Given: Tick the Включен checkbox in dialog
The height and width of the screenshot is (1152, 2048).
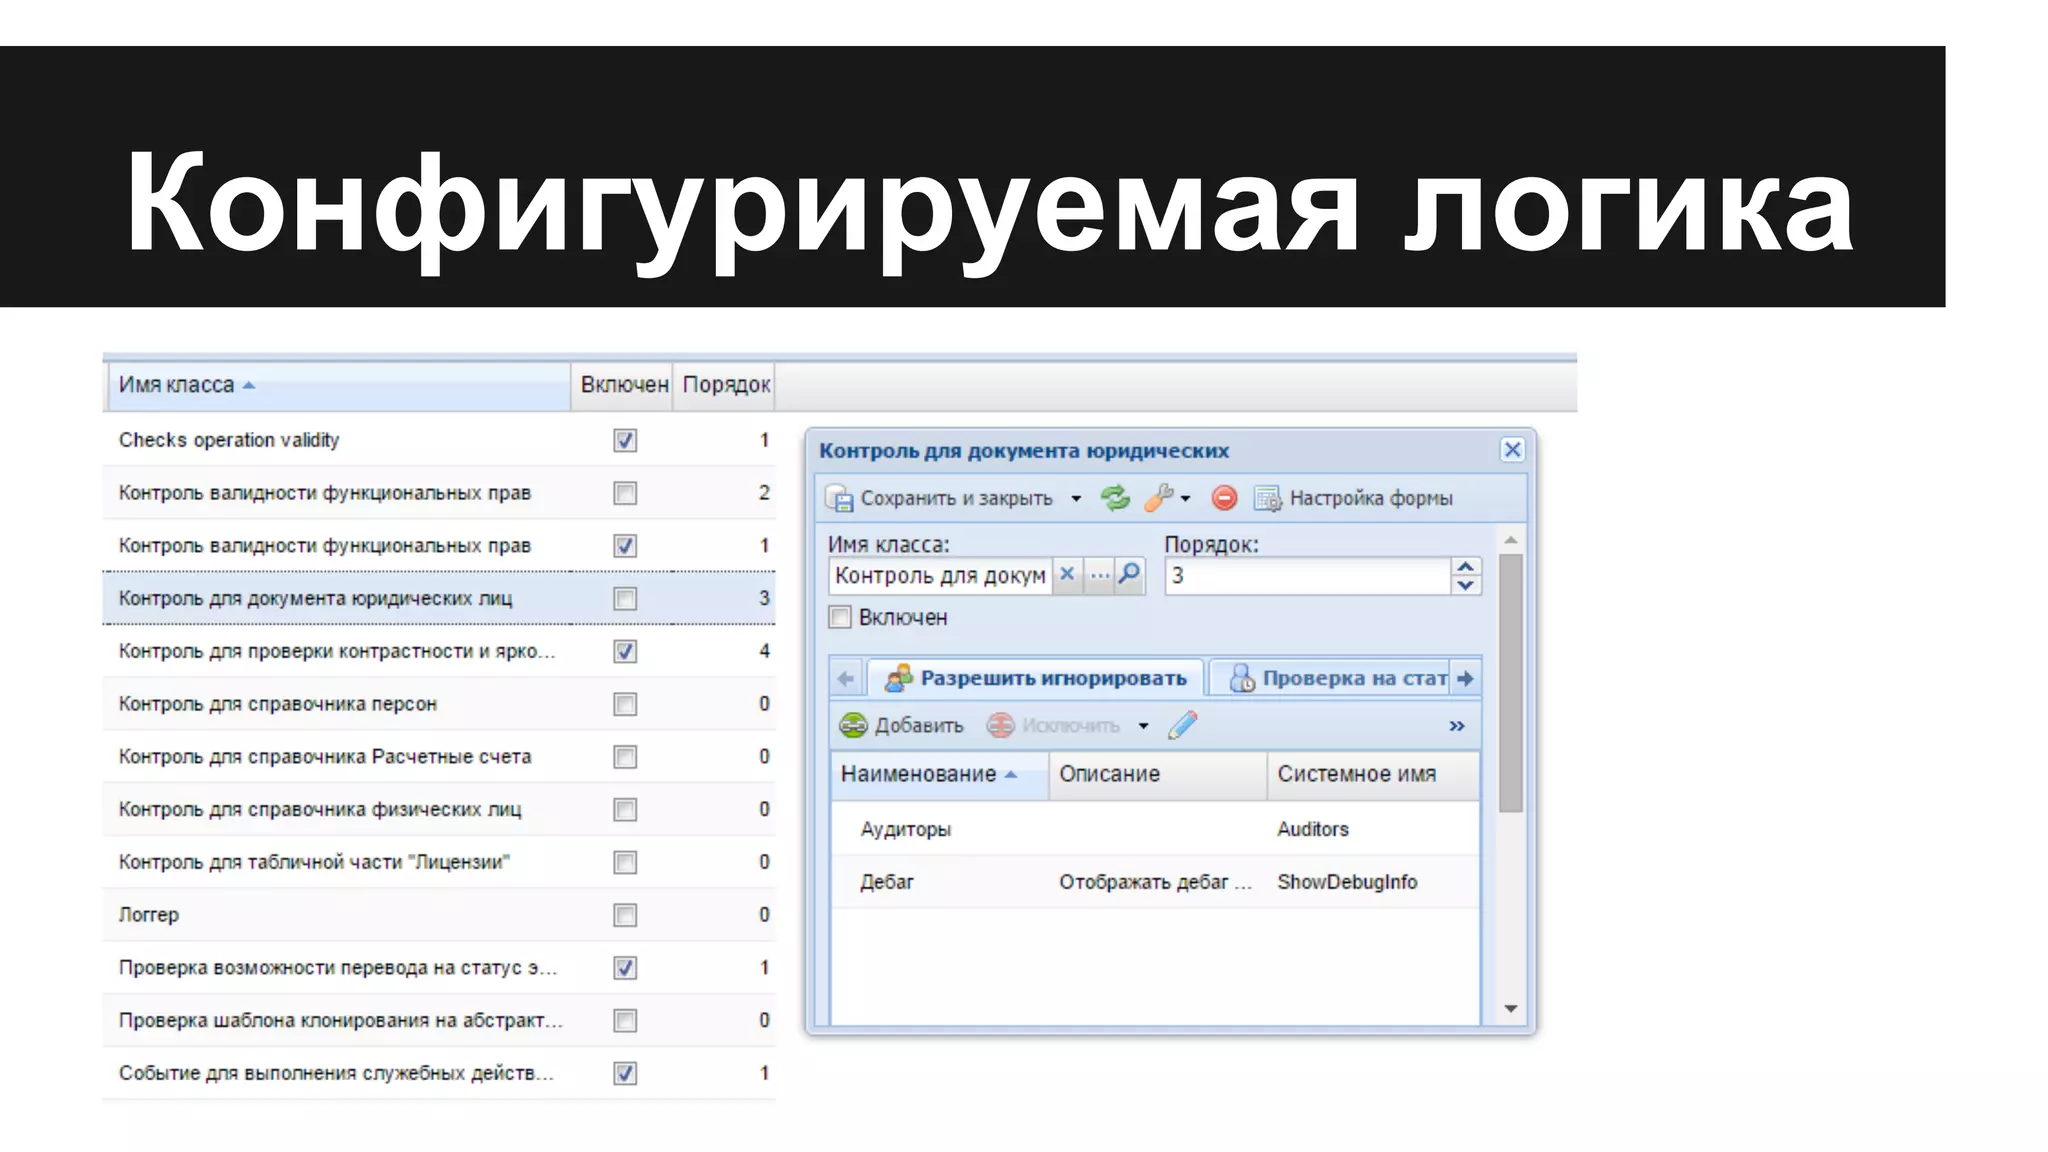Looking at the screenshot, I should point(840,617).
